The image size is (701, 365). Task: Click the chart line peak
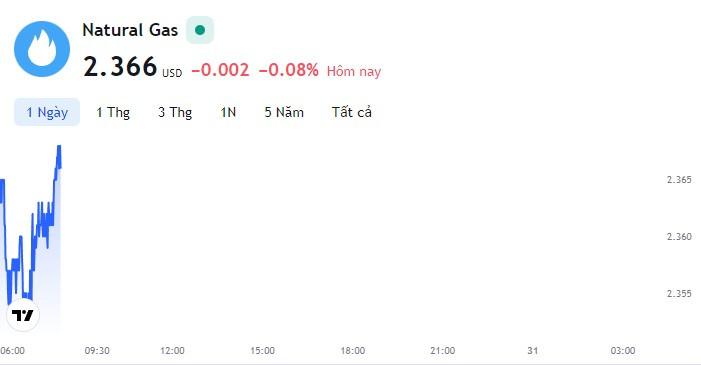point(59,147)
